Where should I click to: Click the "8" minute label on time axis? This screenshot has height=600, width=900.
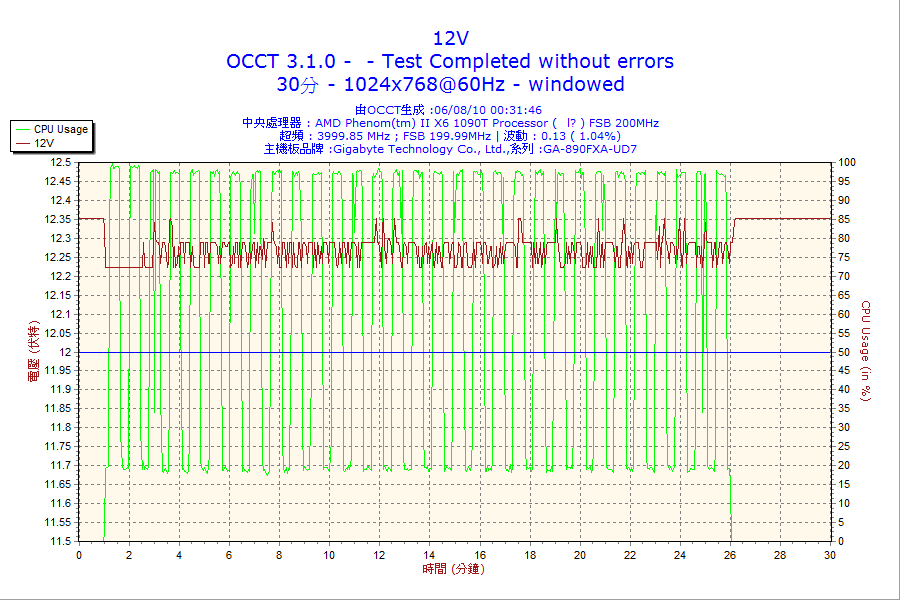click(x=279, y=555)
